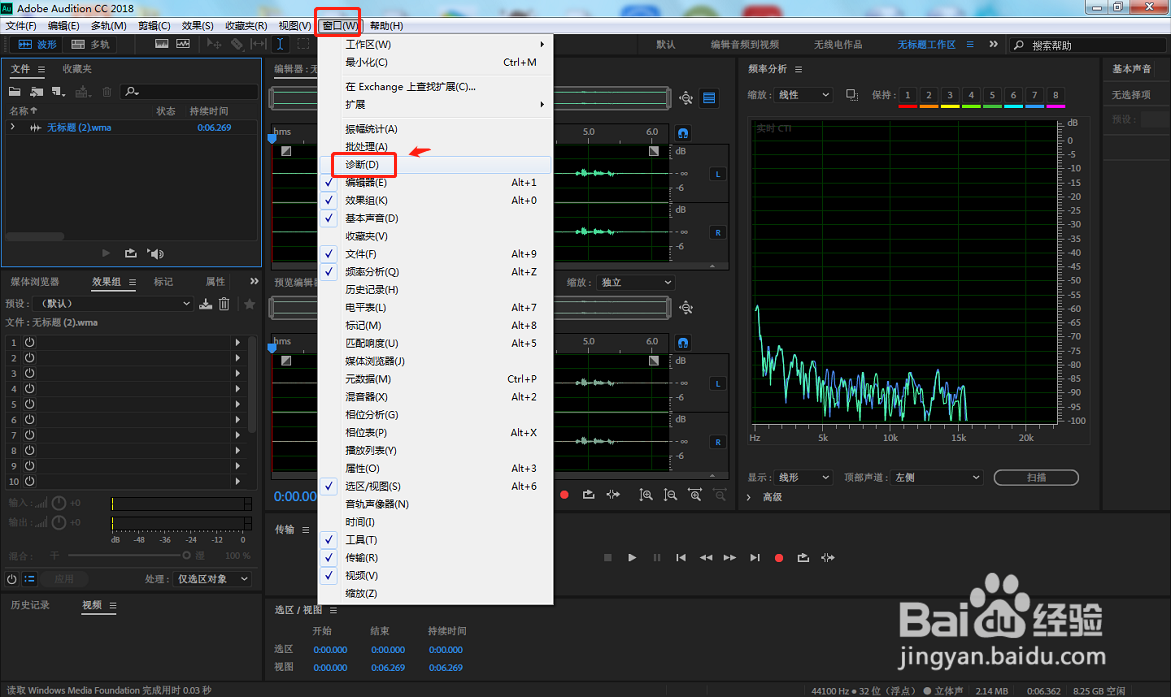The height and width of the screenshot is (697, 1171).
Task: Switch to the Media Browser tab
Action: point(34,282)
